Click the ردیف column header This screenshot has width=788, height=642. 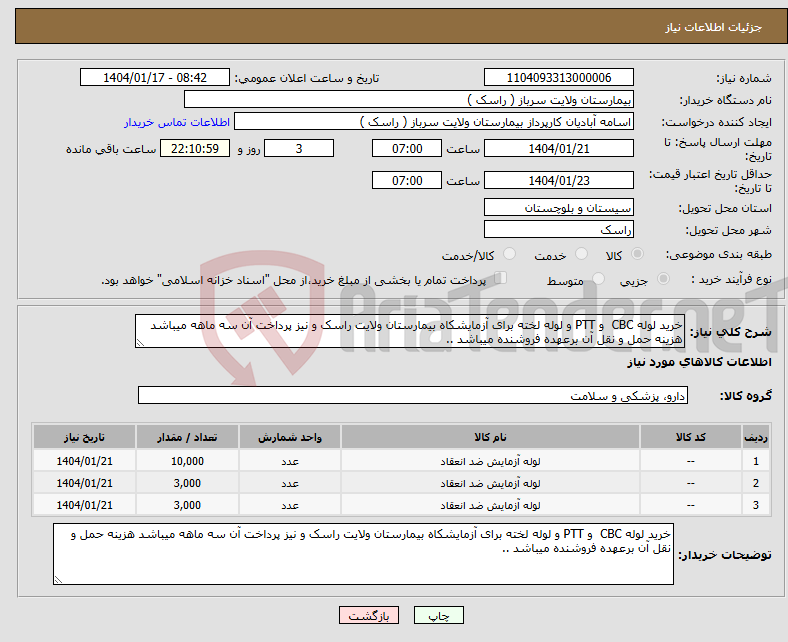[756, 437]
